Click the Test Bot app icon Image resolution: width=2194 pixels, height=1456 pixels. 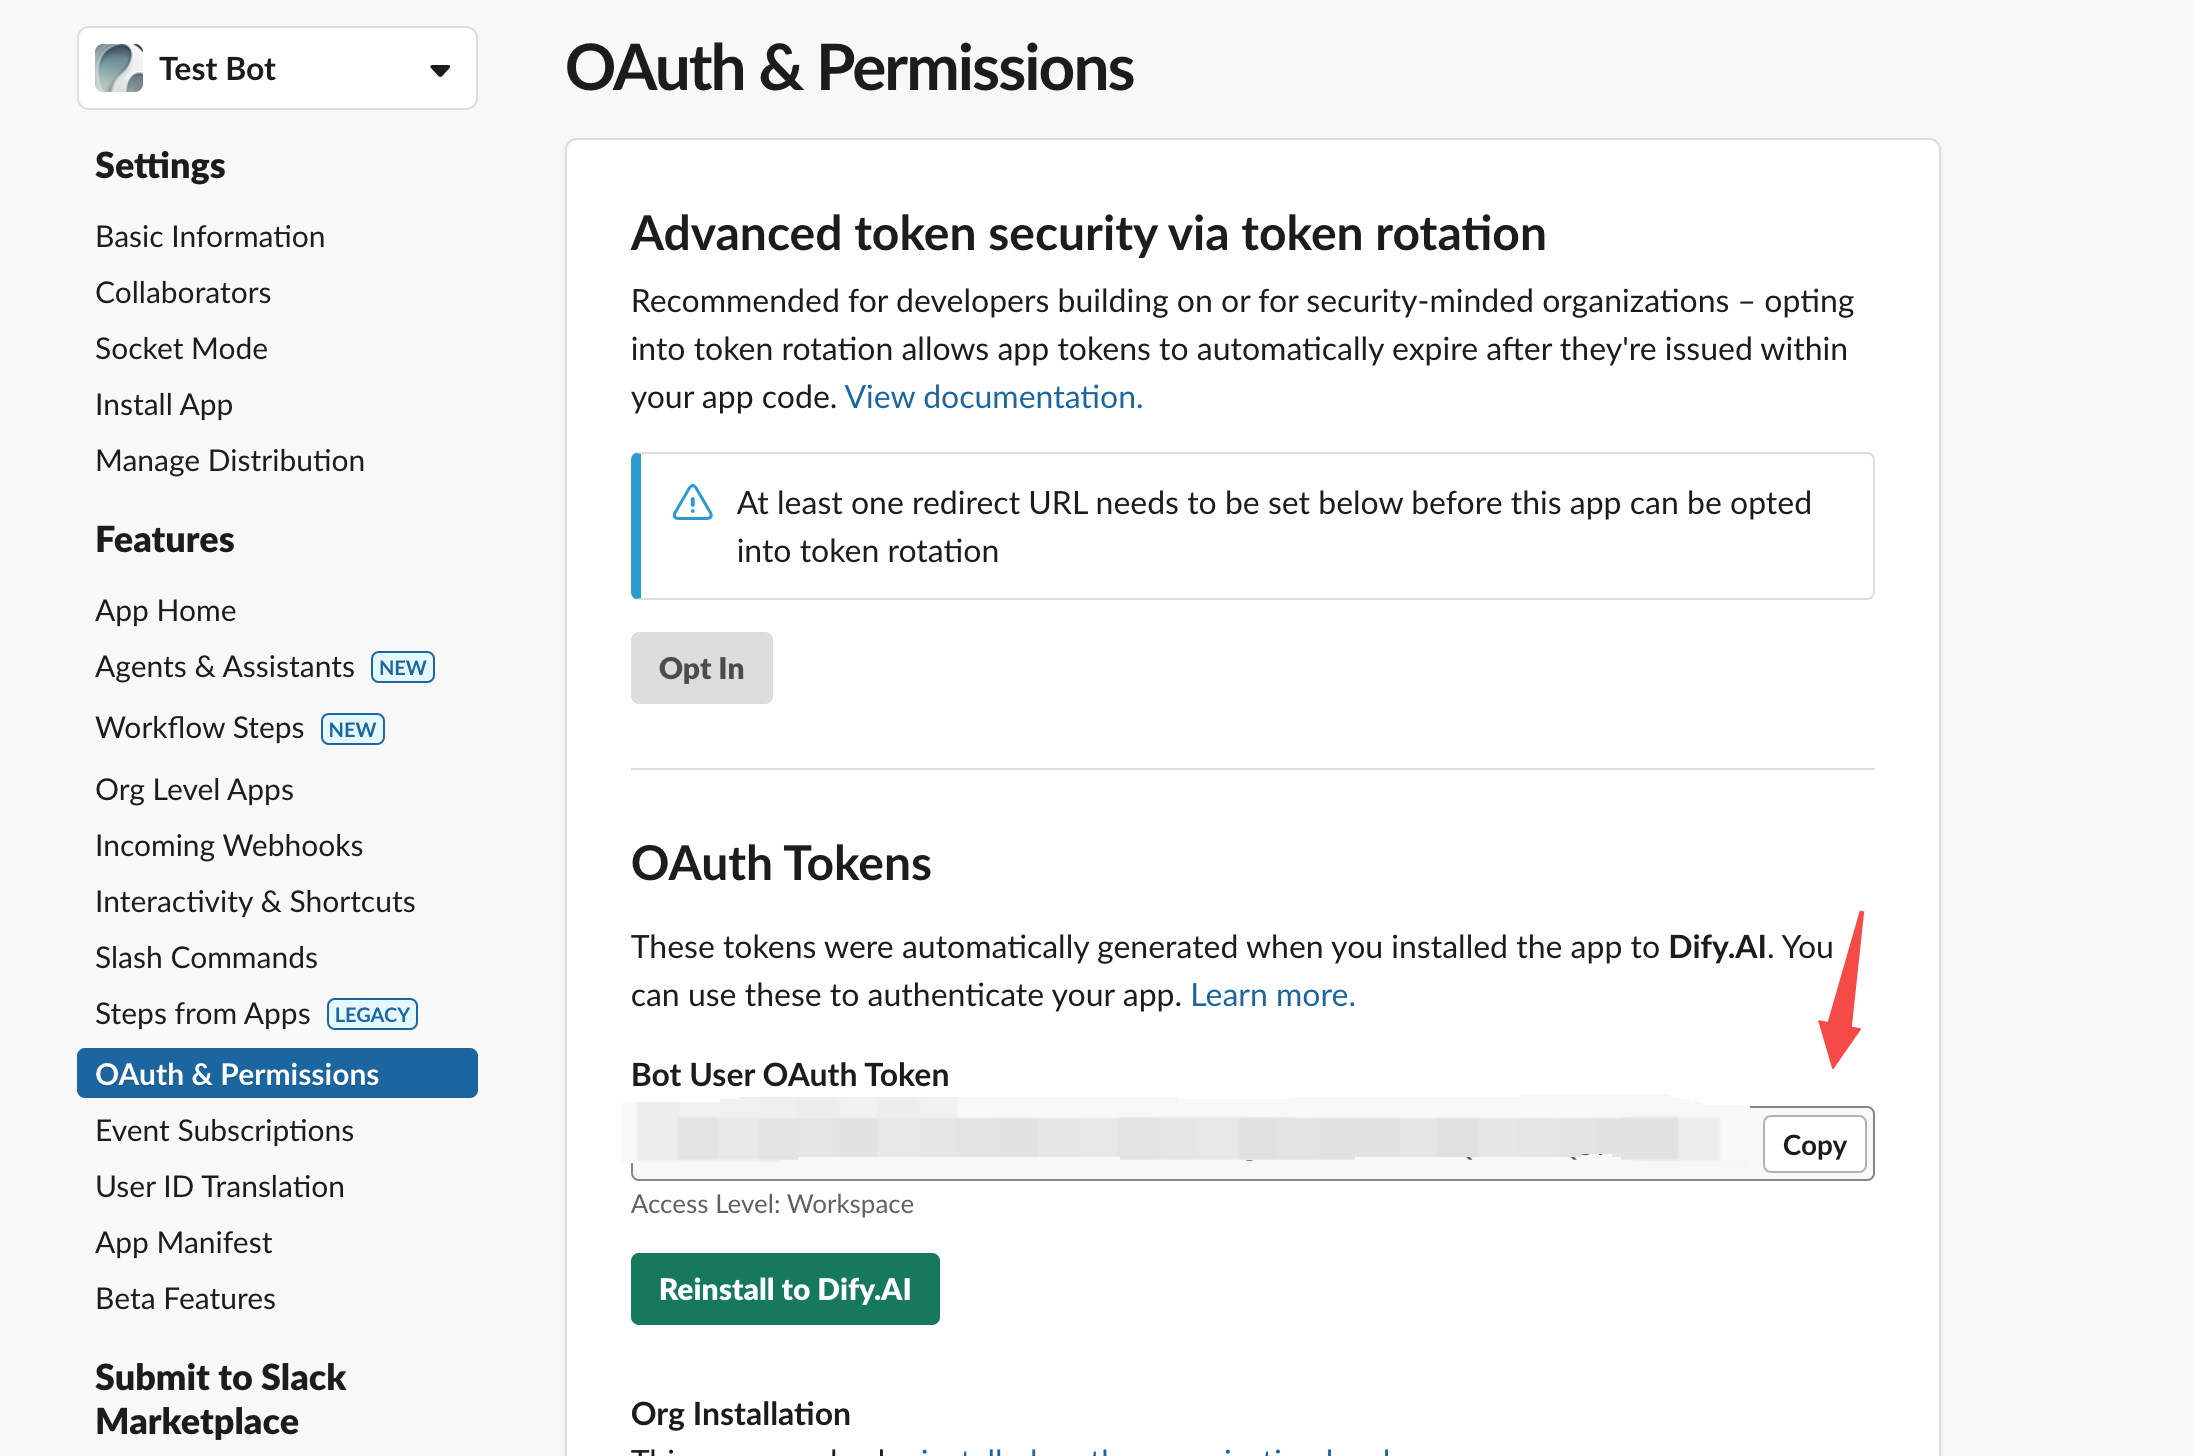[x=119, y=68]
